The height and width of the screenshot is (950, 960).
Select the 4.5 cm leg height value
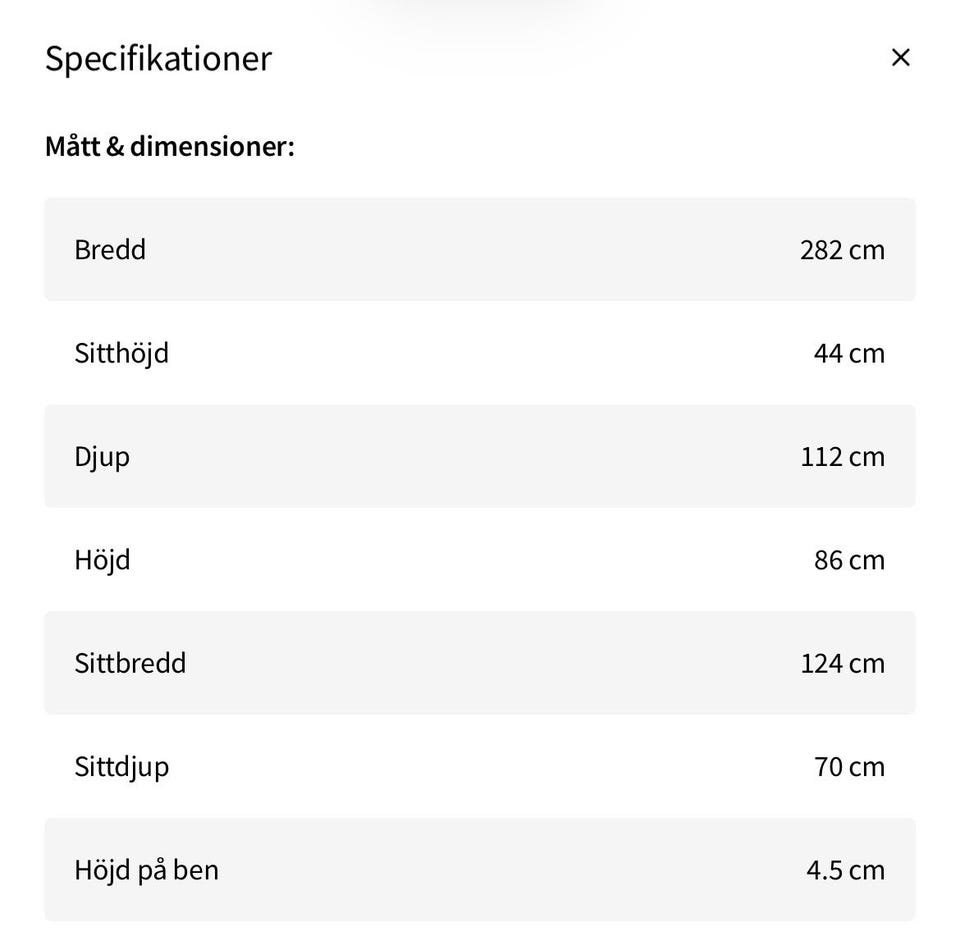point(845,869)
